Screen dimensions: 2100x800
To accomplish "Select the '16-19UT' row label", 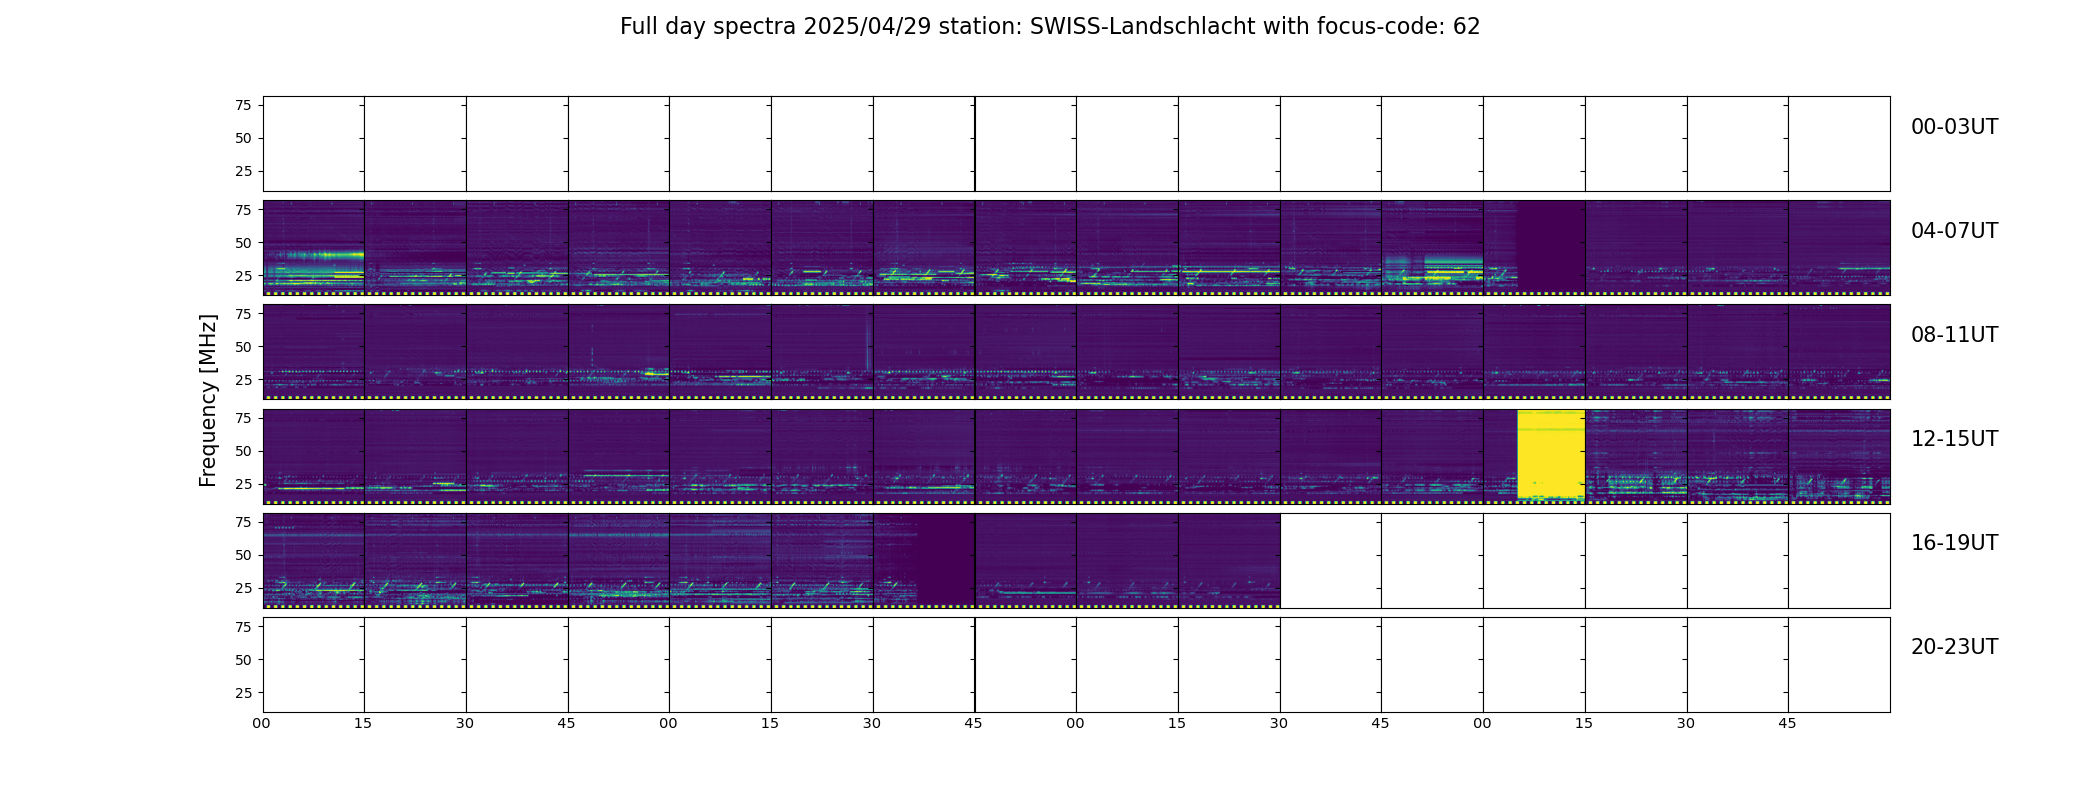I will click(1954, 543).
